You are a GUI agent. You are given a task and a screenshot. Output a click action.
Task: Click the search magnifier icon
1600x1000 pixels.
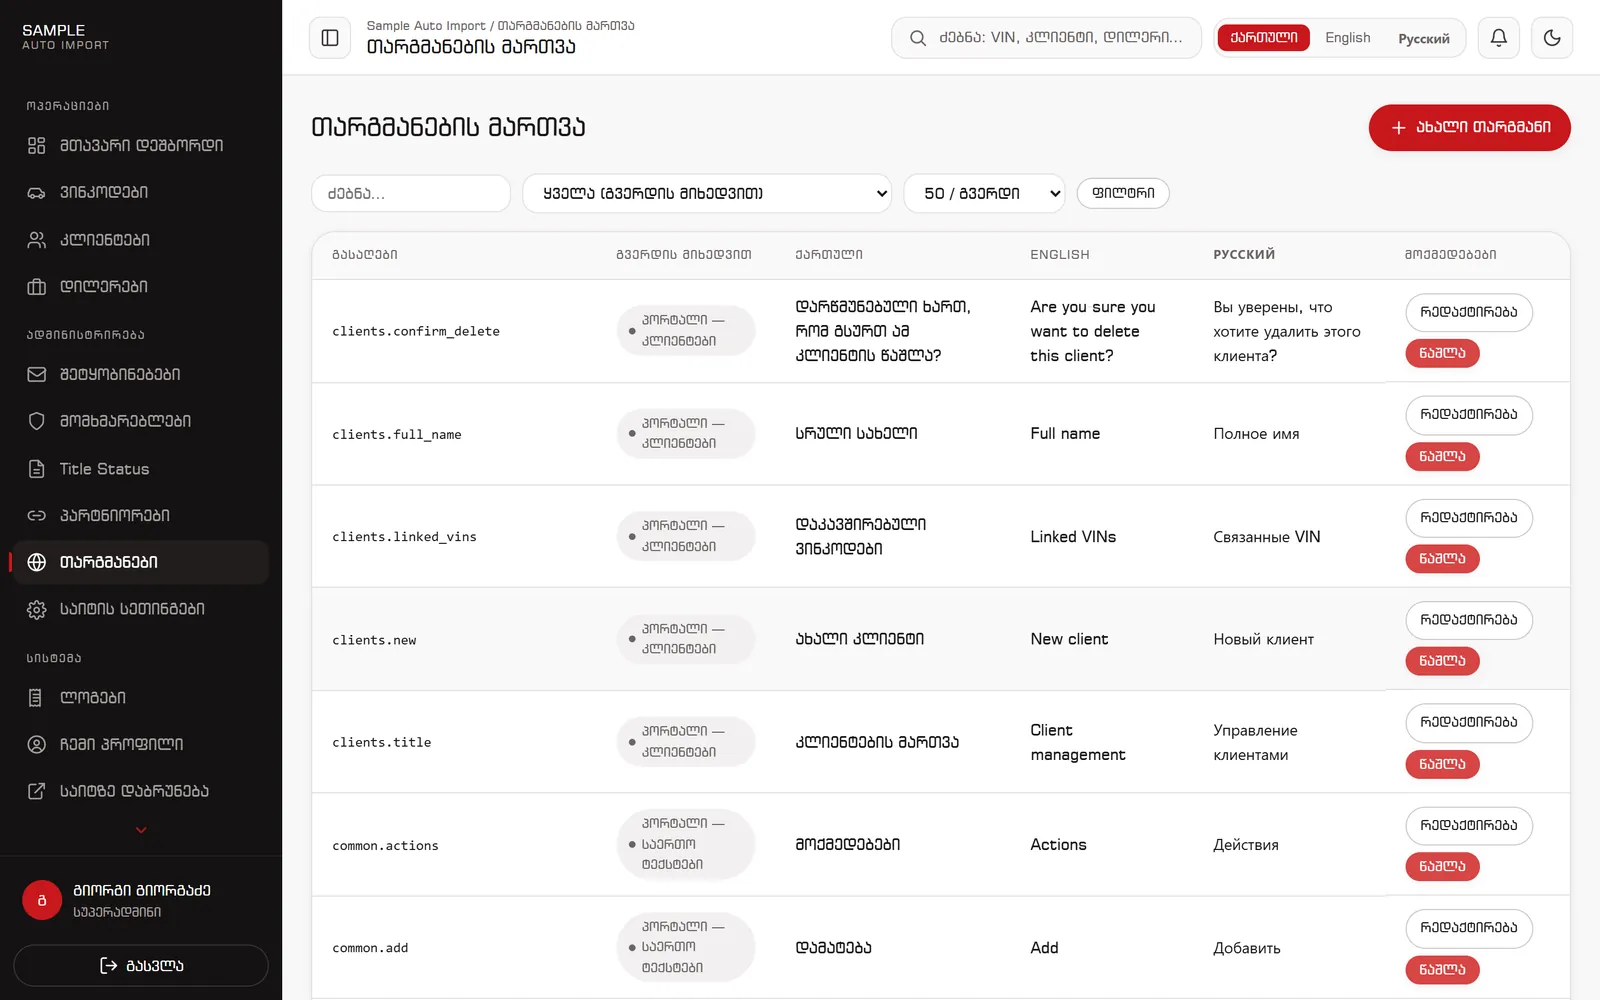coord(917,38)
